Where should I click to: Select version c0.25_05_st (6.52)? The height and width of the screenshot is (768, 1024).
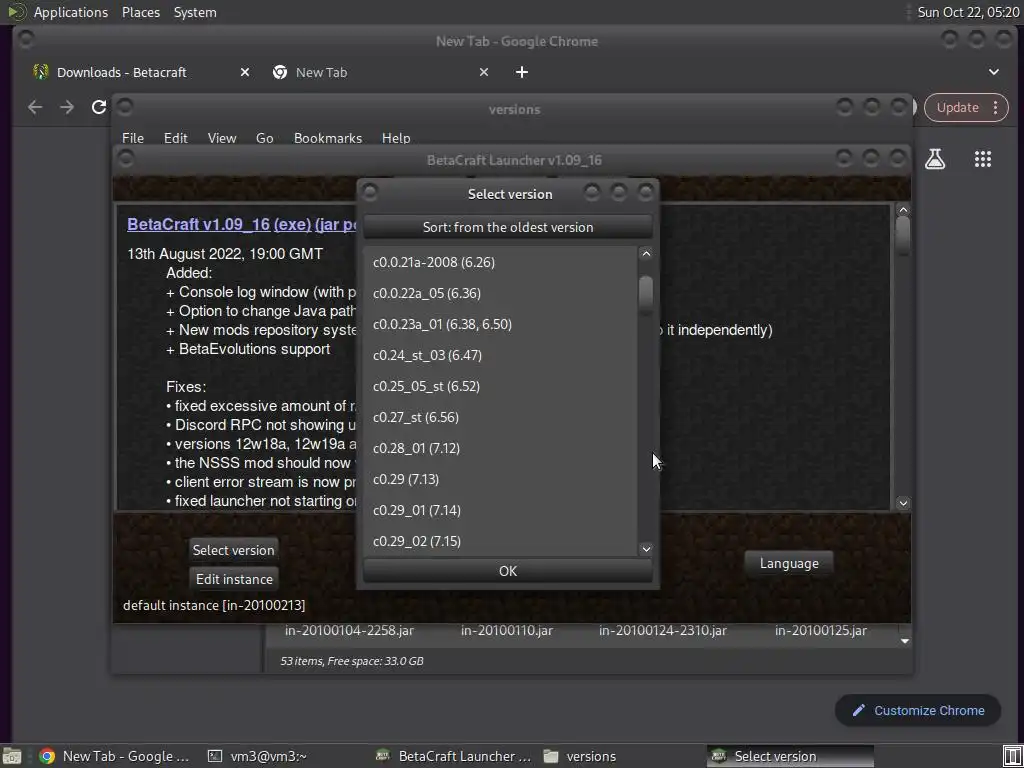(x=500, y=386)
